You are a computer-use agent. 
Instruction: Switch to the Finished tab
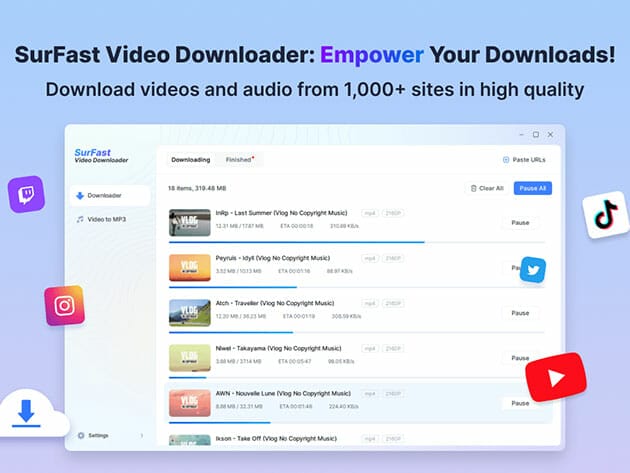coord(239,159)
